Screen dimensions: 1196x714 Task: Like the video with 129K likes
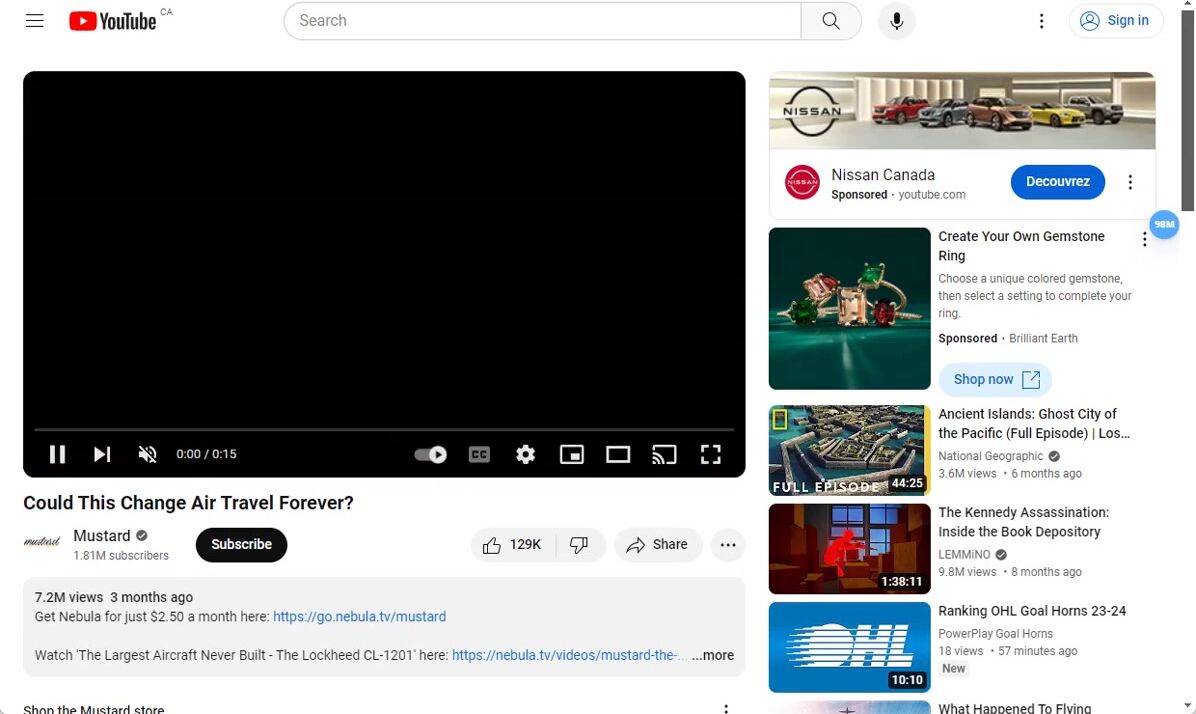513,545
